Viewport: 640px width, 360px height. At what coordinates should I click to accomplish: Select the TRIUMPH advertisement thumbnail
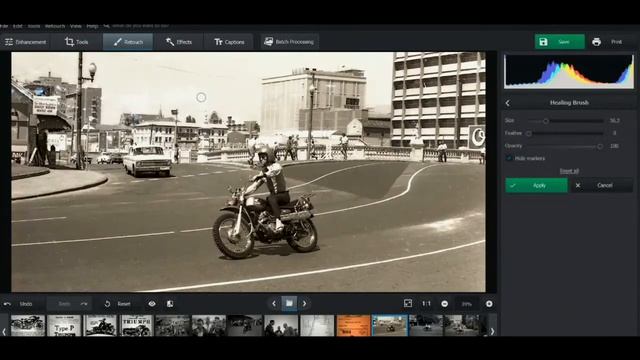[136, 325]
